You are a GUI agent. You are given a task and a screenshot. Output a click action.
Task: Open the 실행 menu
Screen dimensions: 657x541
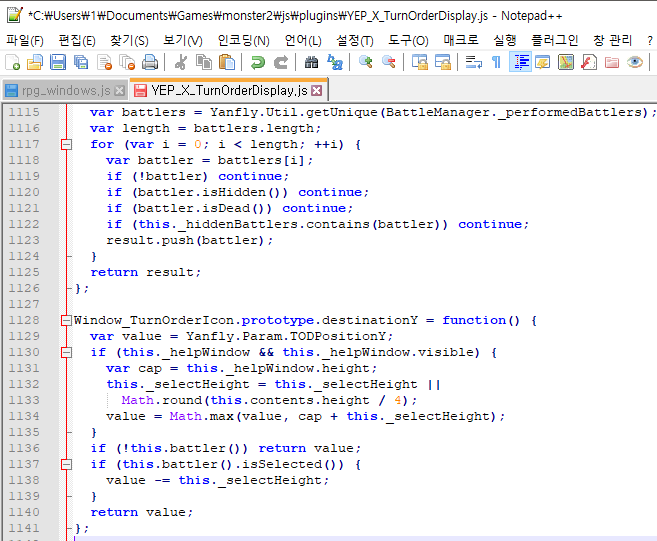[x=505, y=41]
